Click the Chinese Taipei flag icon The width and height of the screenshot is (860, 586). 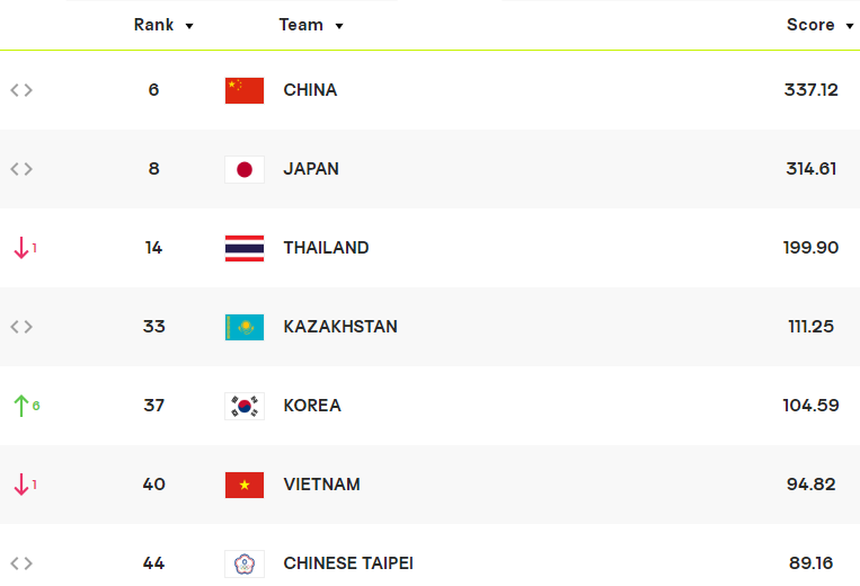(244, 564)
